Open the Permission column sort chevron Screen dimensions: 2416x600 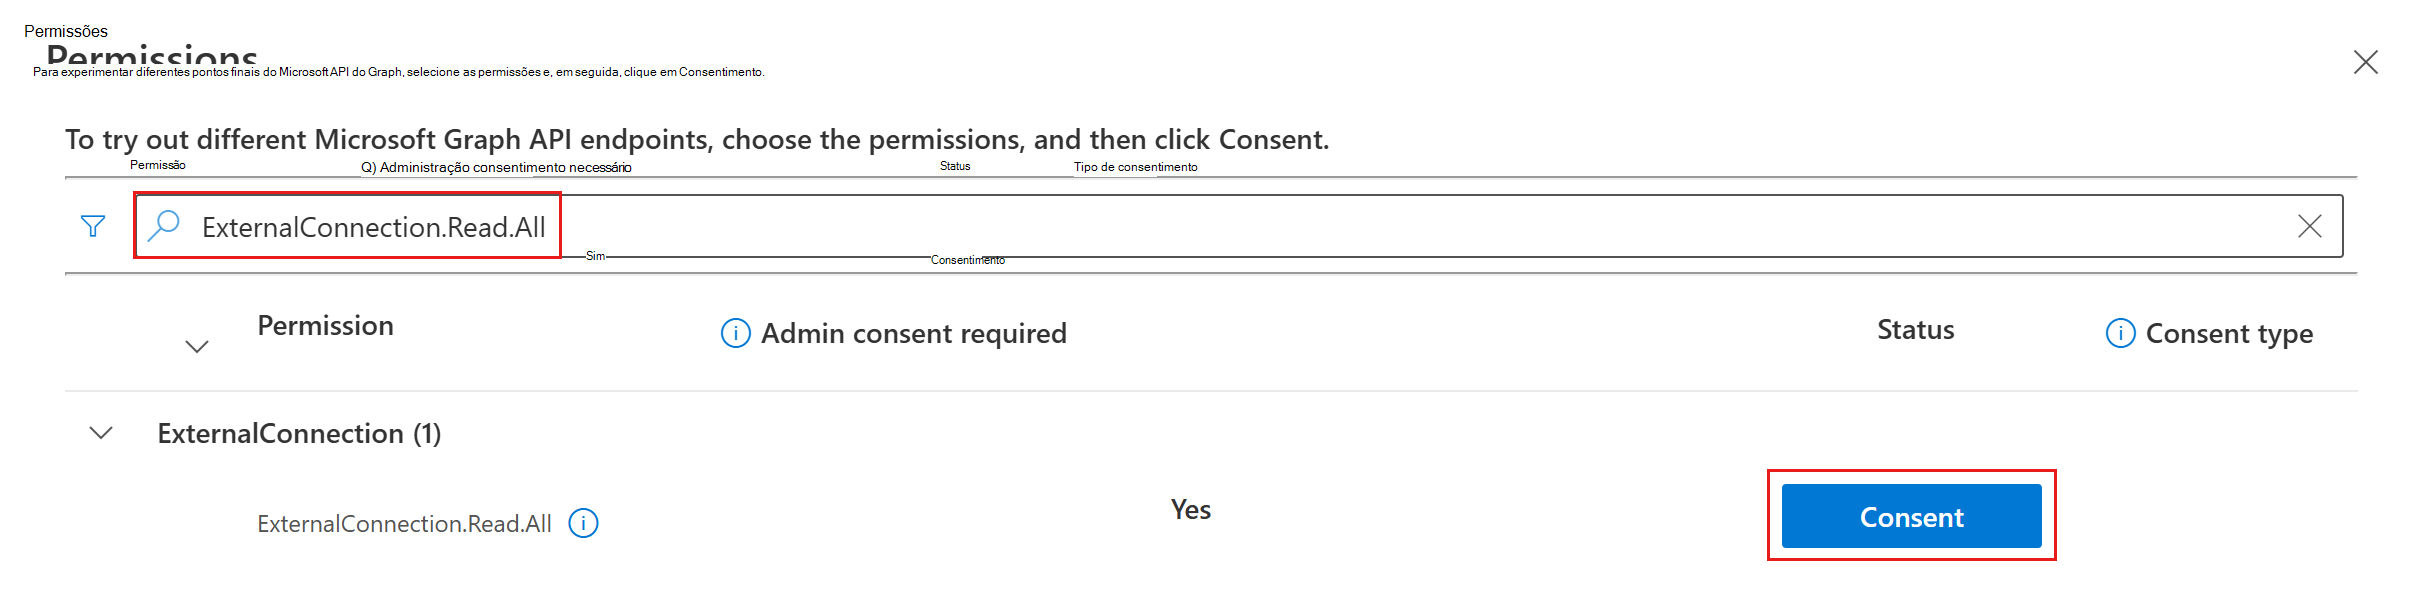196,346
